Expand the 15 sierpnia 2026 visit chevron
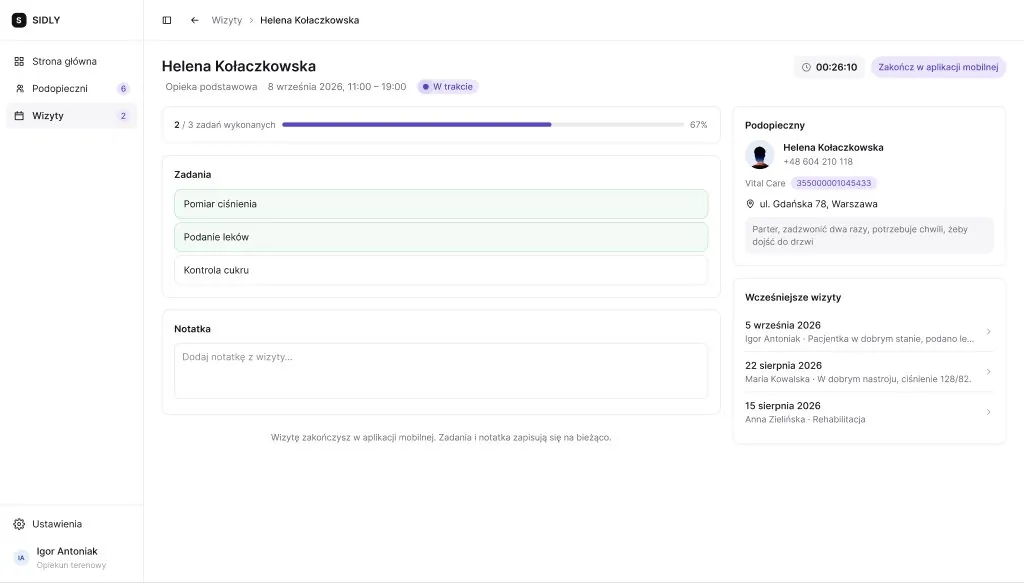Viewport: 1024px width, 583px height. tap(988, 413)
